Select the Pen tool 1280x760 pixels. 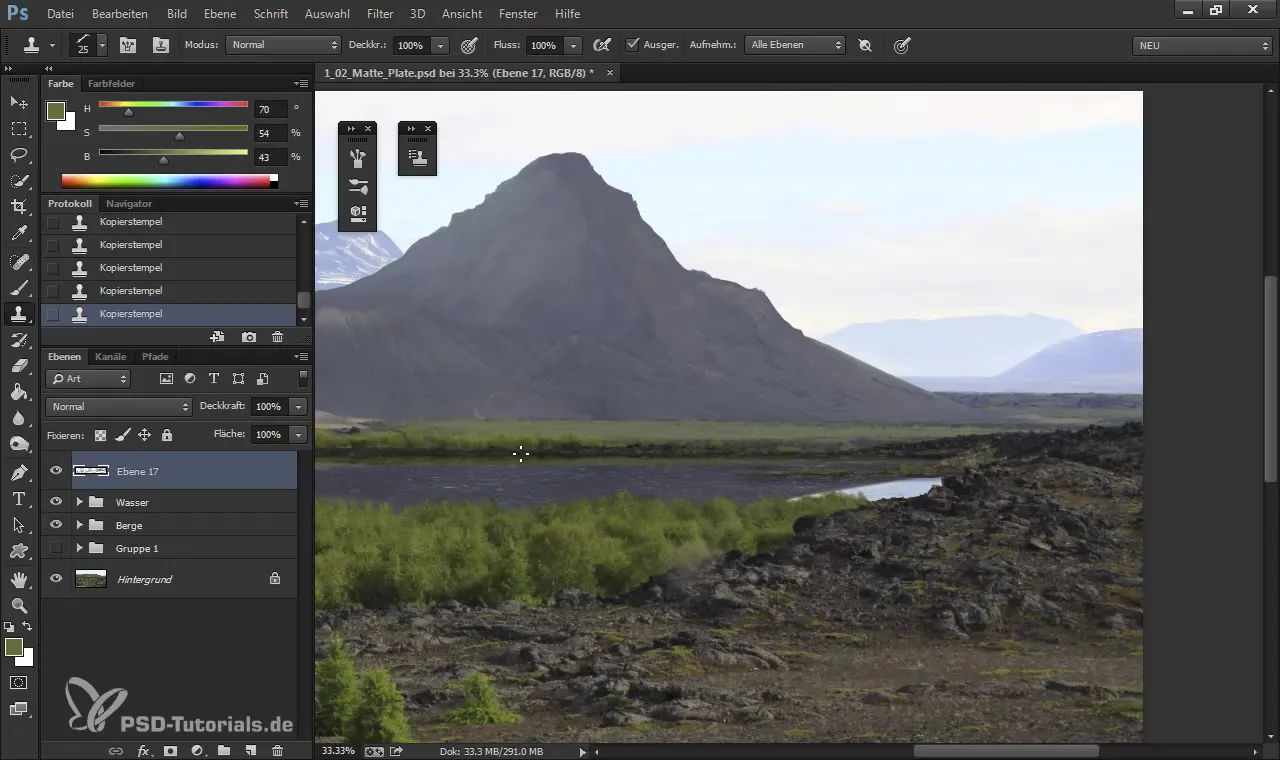[19, 472]
